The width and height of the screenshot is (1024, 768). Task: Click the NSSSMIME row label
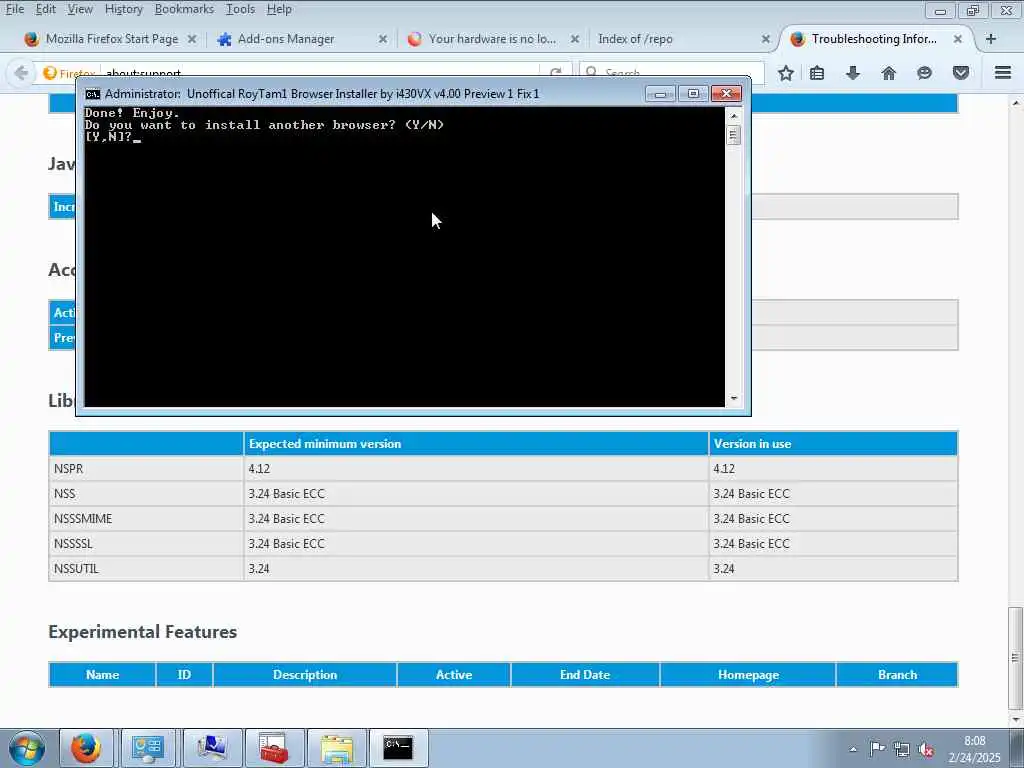(x=83, y=519)
